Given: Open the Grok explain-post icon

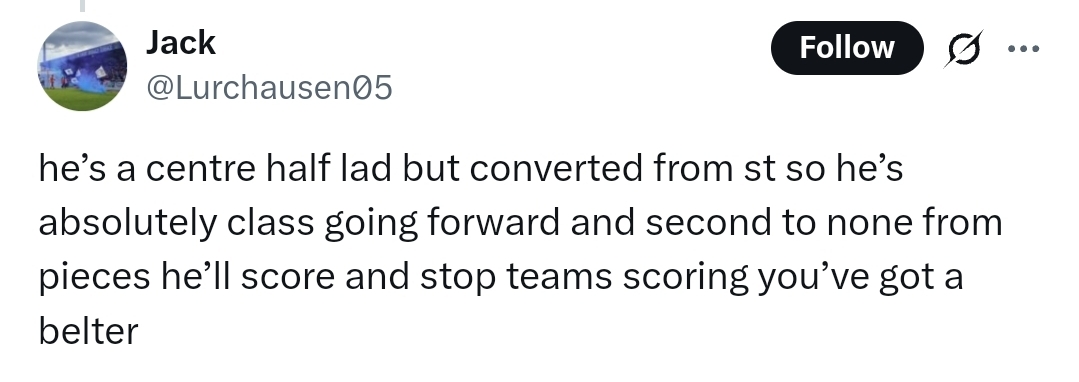Looking at the screenshot, I should 964,48.
